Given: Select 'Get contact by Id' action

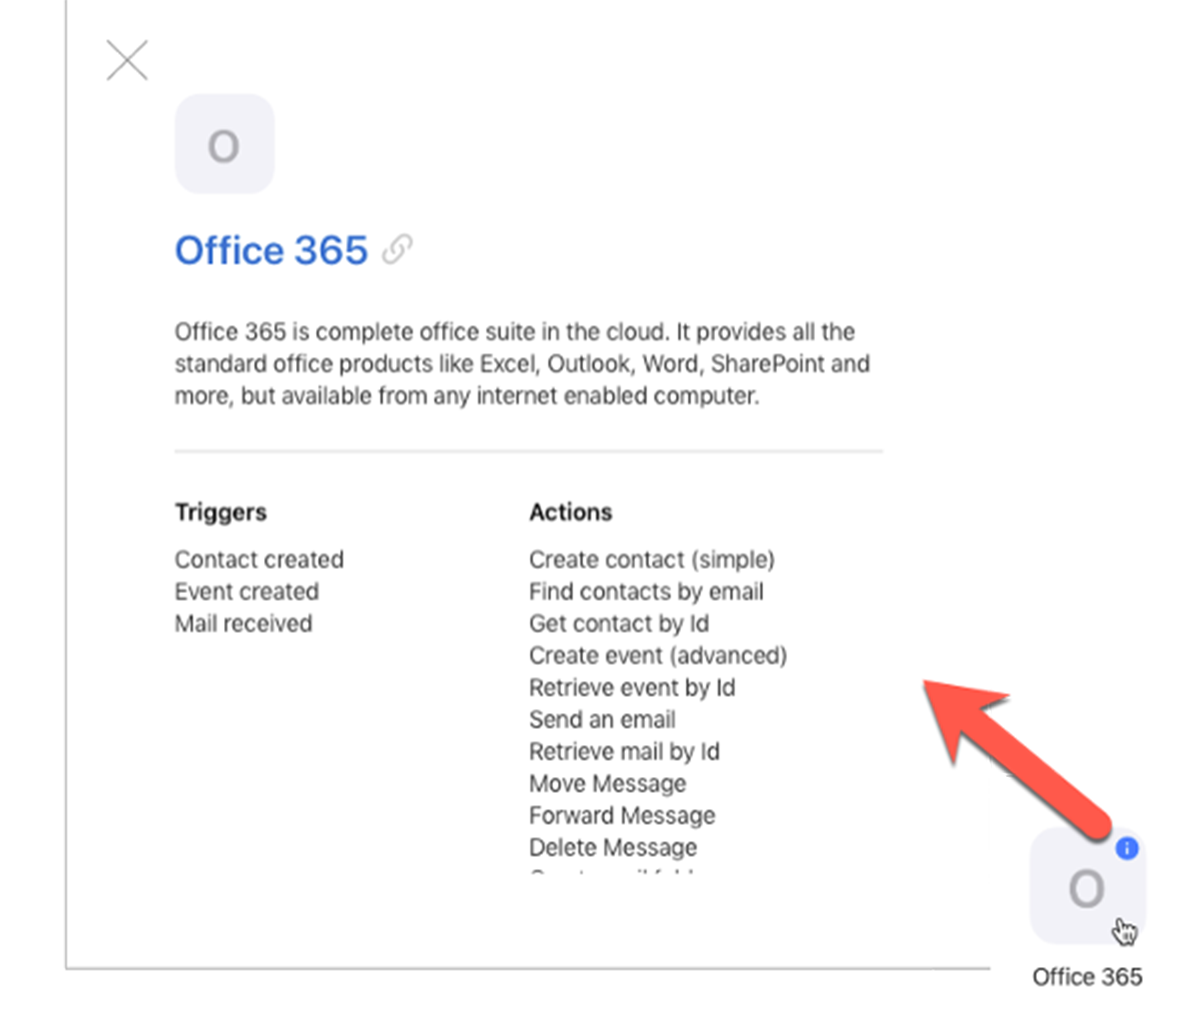Looking at the screenshot, I should click(619, 623).
